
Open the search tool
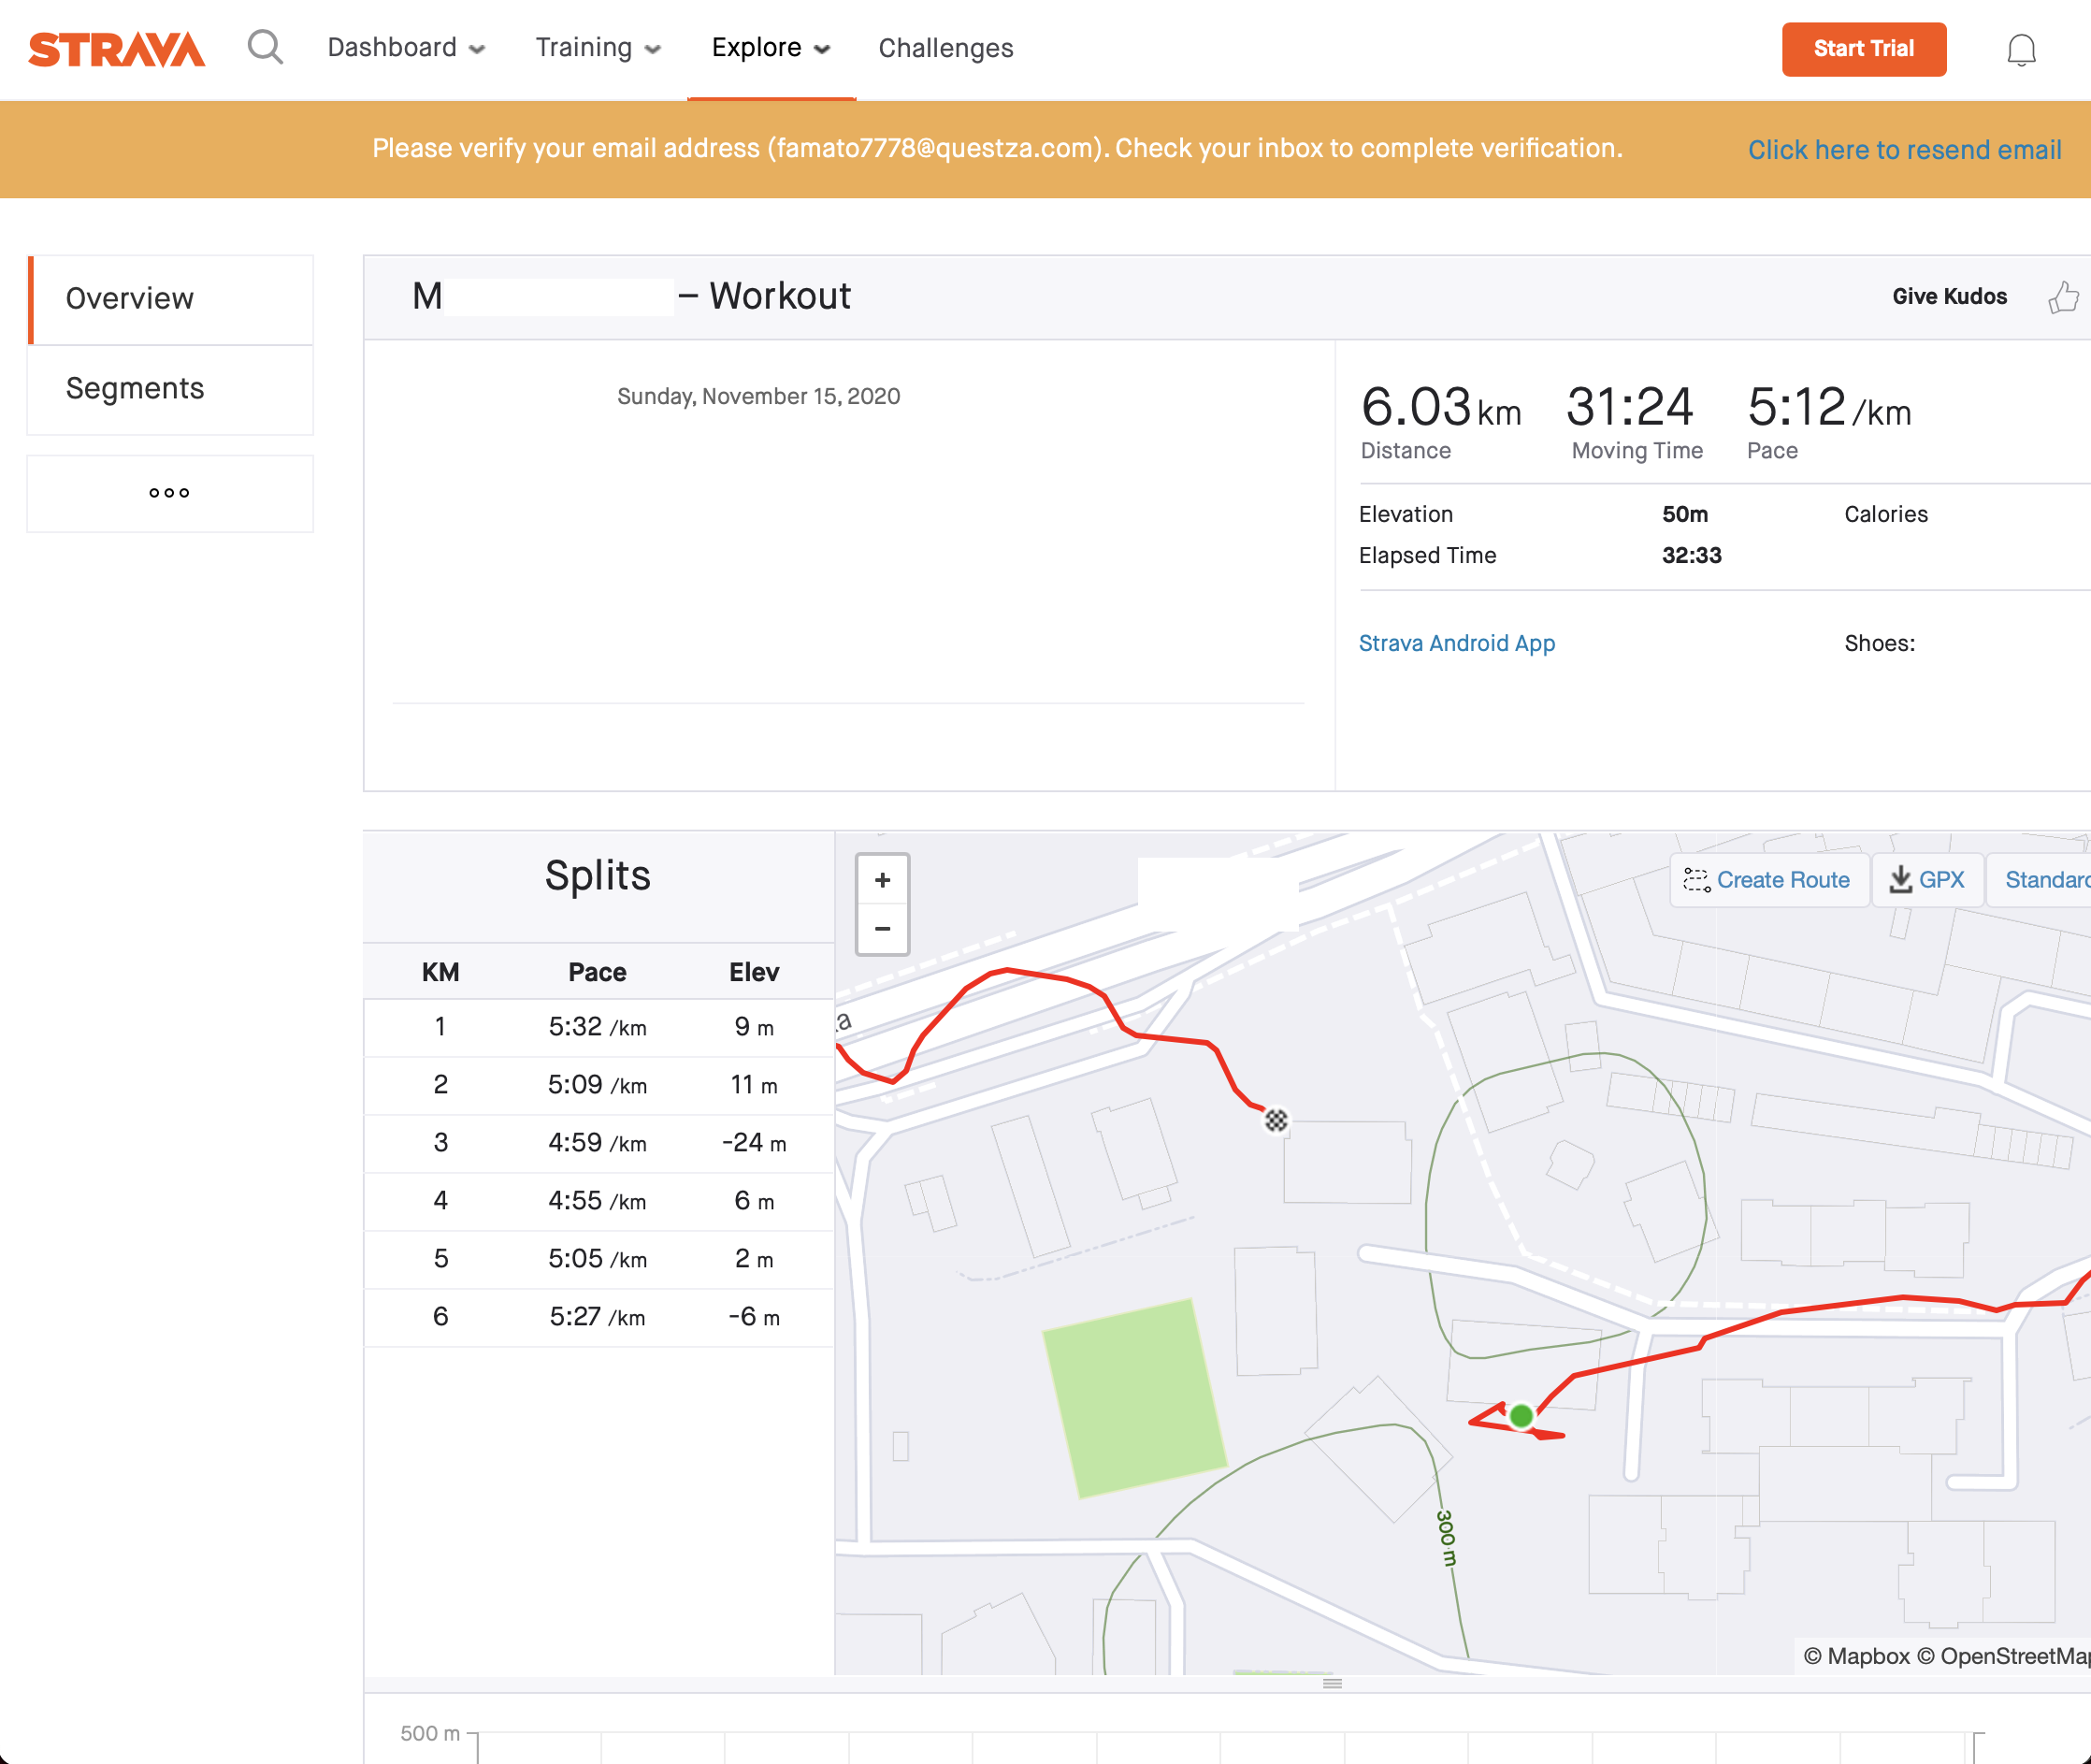[x=265, y=47]
